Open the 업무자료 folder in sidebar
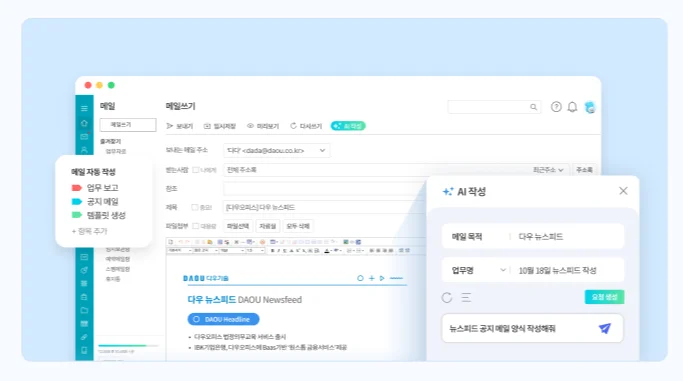Image resolution: width=683 pixels, height=381 pixels. click(115, 151)
